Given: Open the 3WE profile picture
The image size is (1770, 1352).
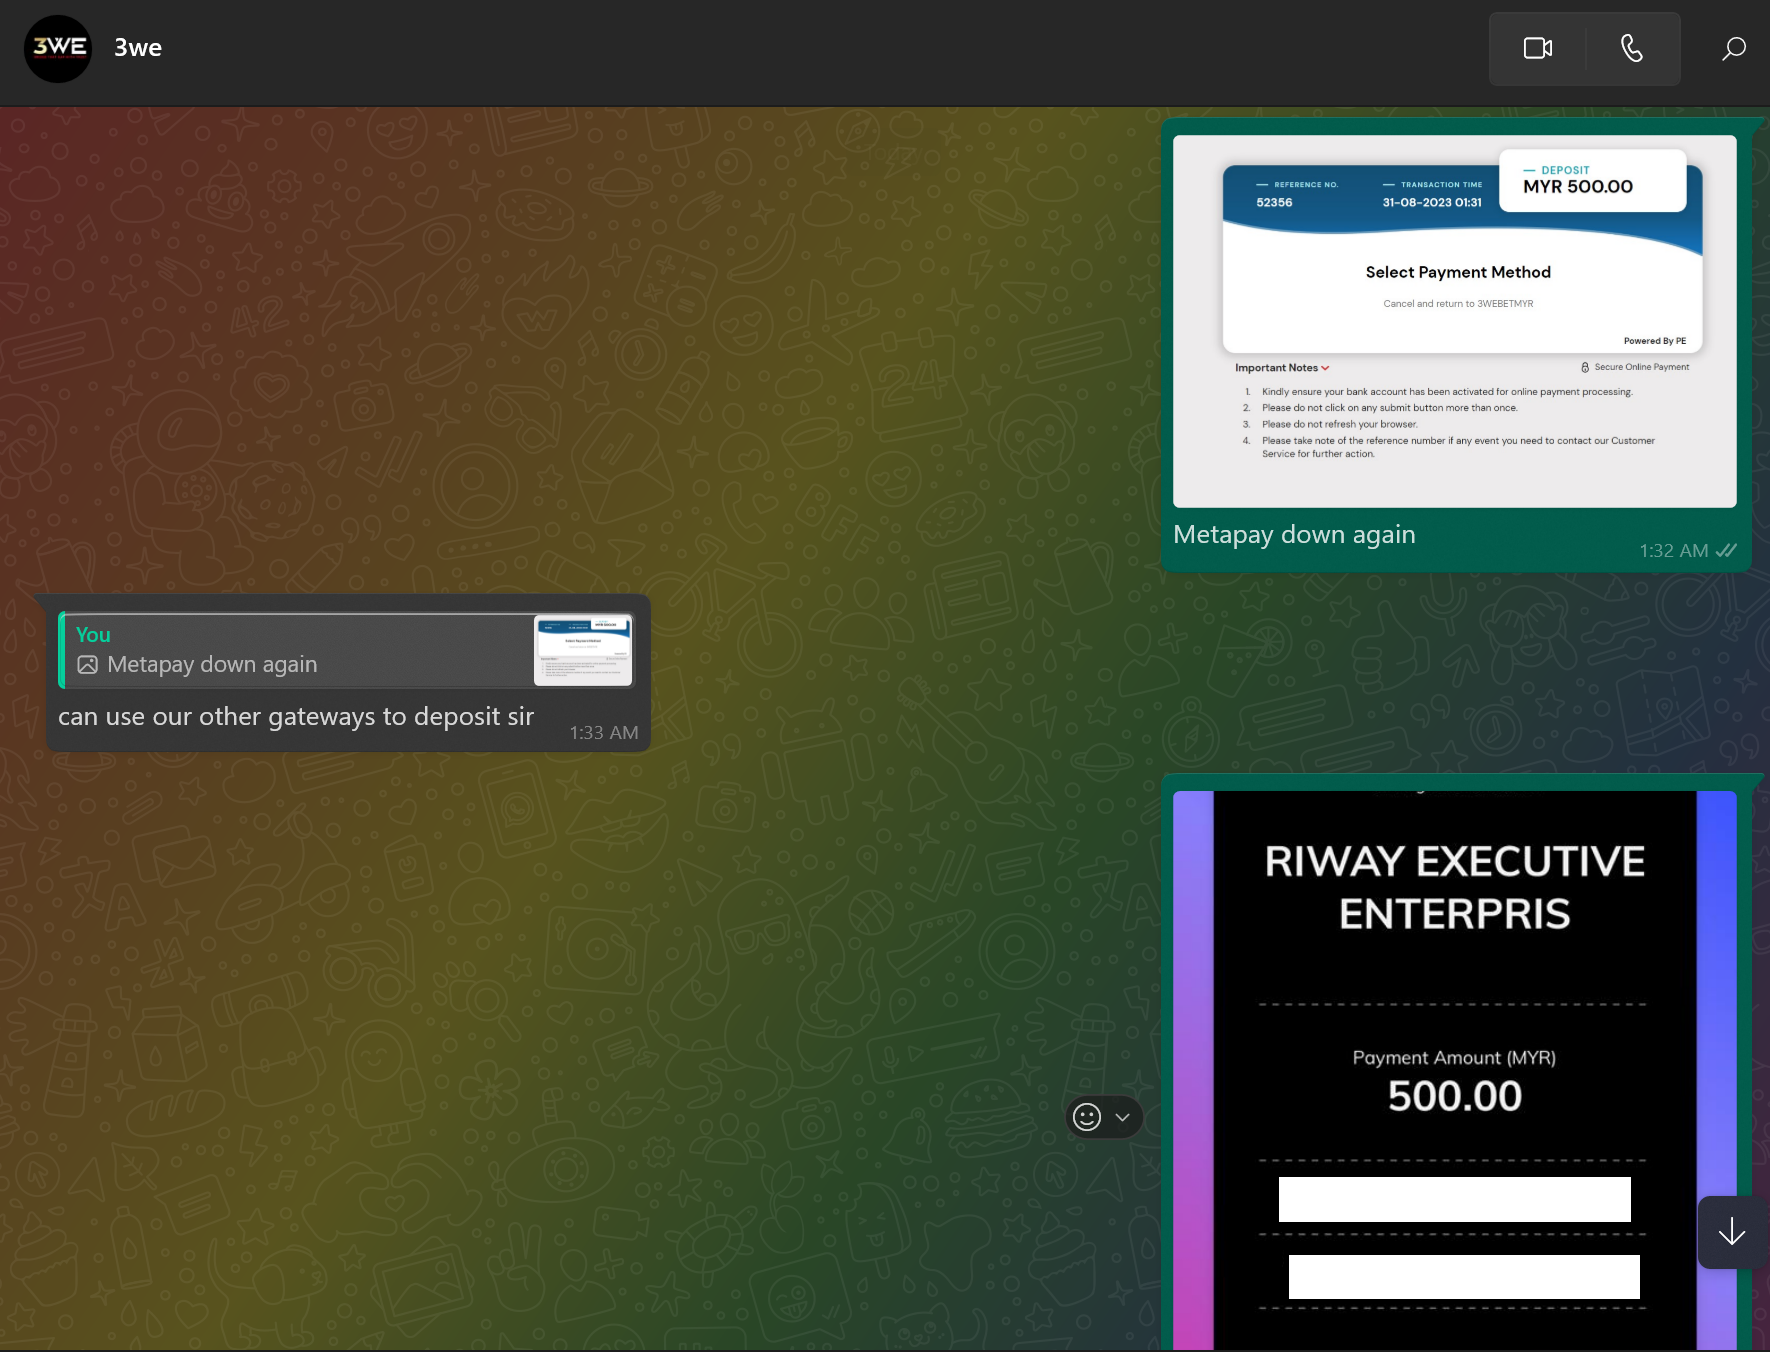Looking at the screenshot, I should tap(58, 48).
